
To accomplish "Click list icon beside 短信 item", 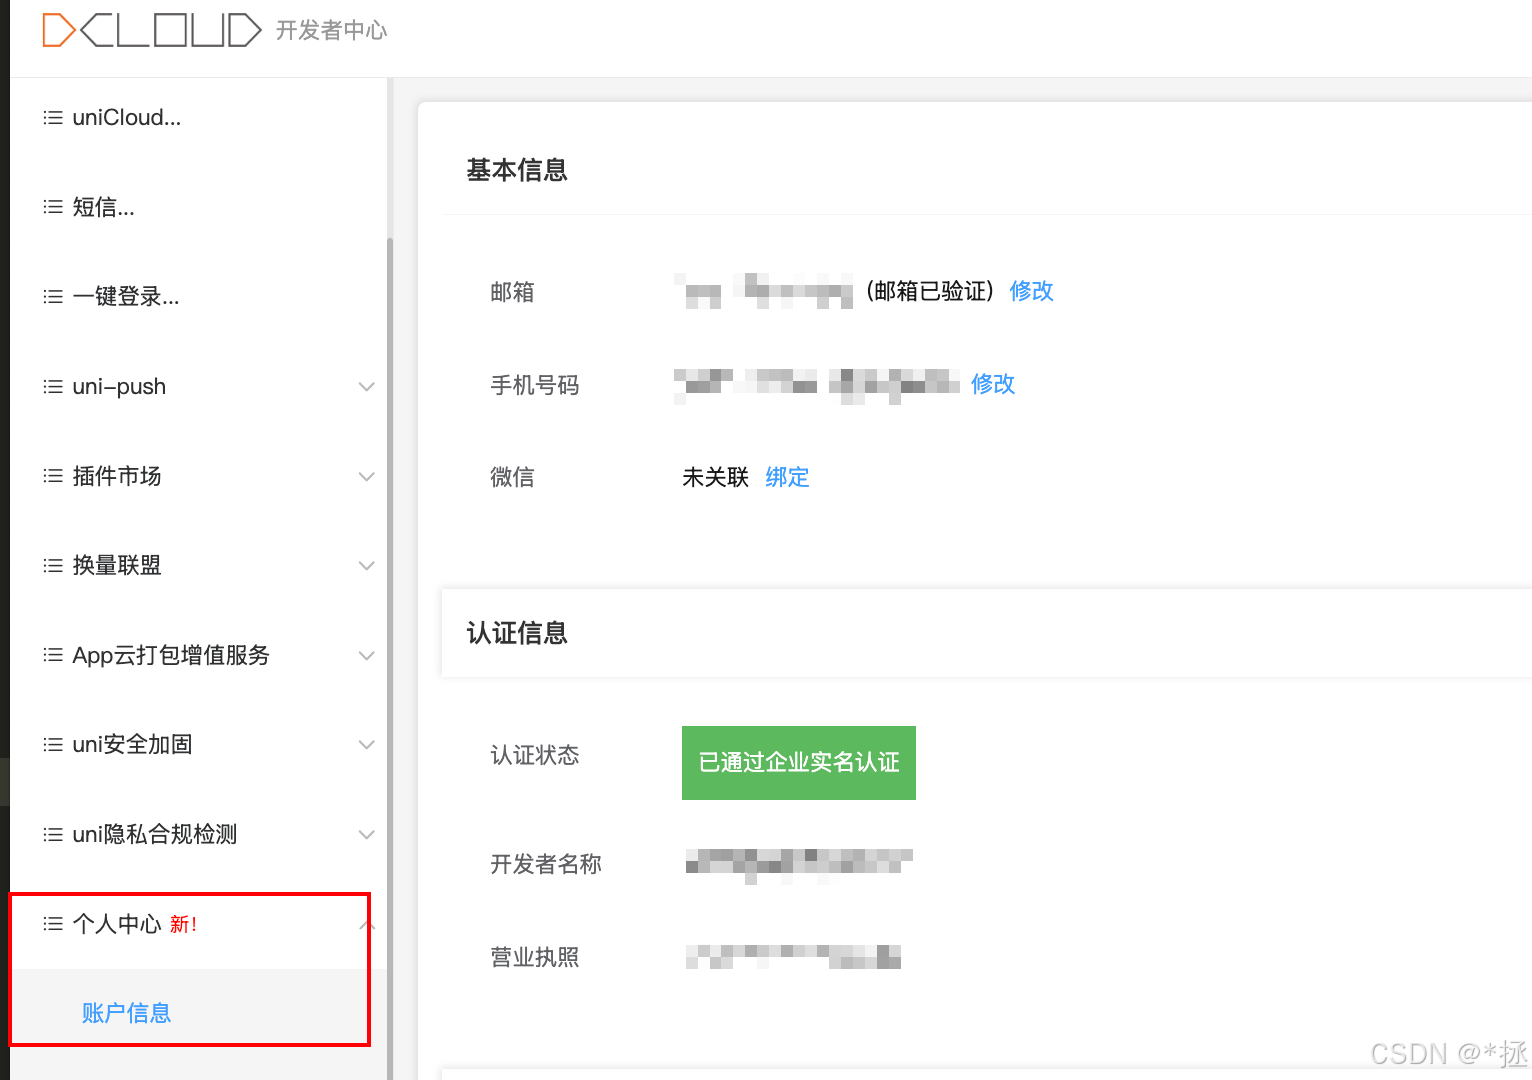I will [x=53, y=207].
